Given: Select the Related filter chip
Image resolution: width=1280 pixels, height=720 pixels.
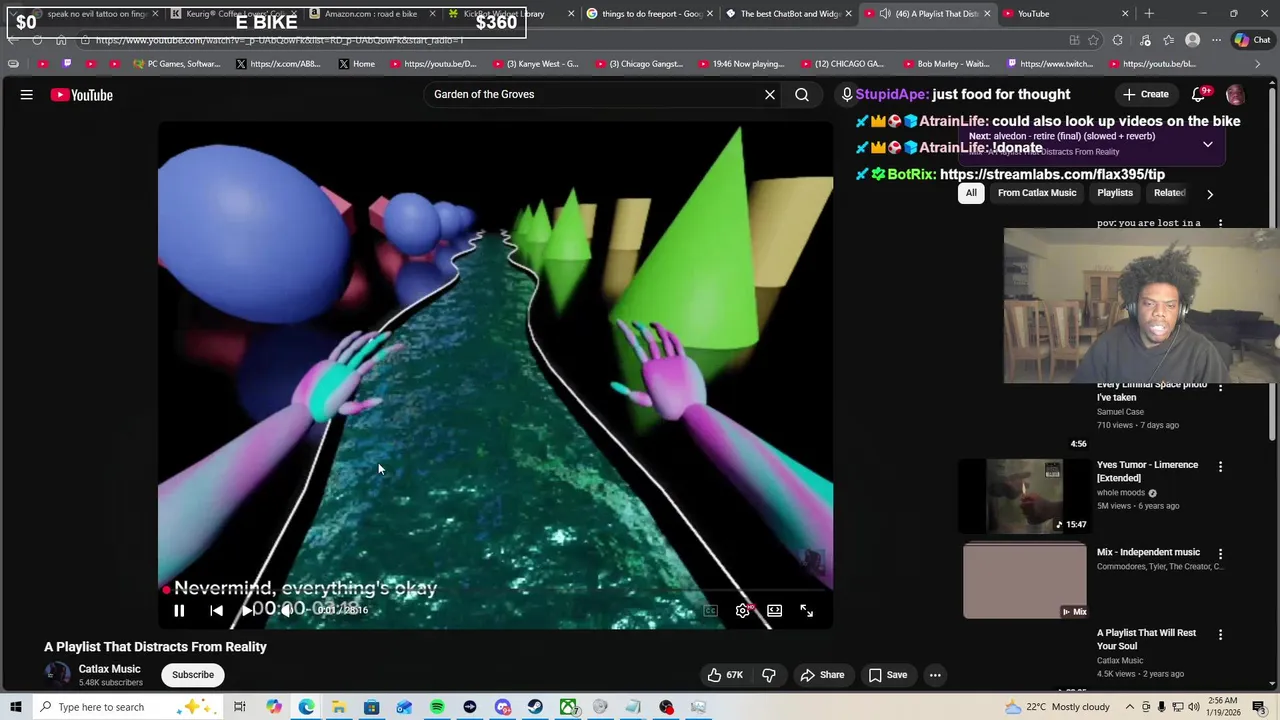Looking at the screenshot, I should point(1169,193).
